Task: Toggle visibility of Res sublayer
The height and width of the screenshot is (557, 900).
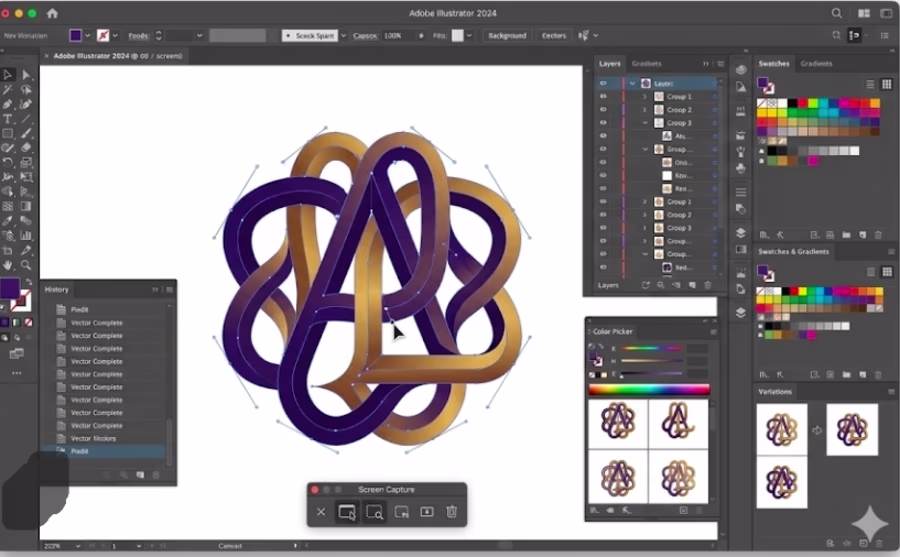Action: tap(603, 188)
